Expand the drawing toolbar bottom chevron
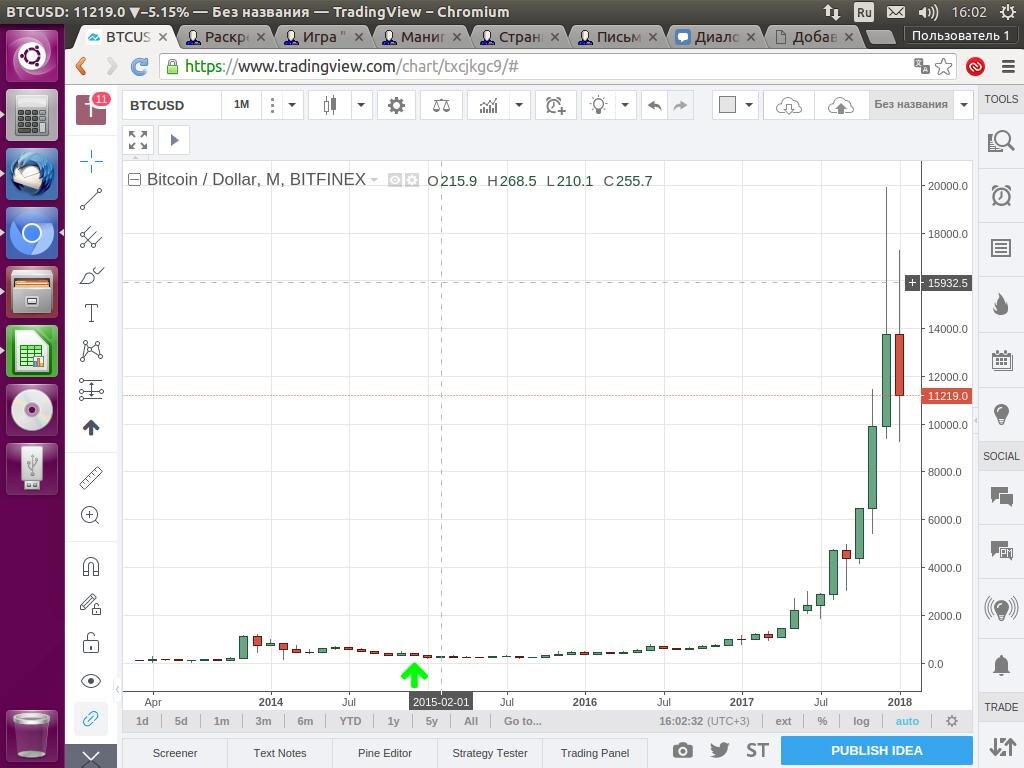The height and width of the screenshot is (768, 1024). click(x=91, y=756)
